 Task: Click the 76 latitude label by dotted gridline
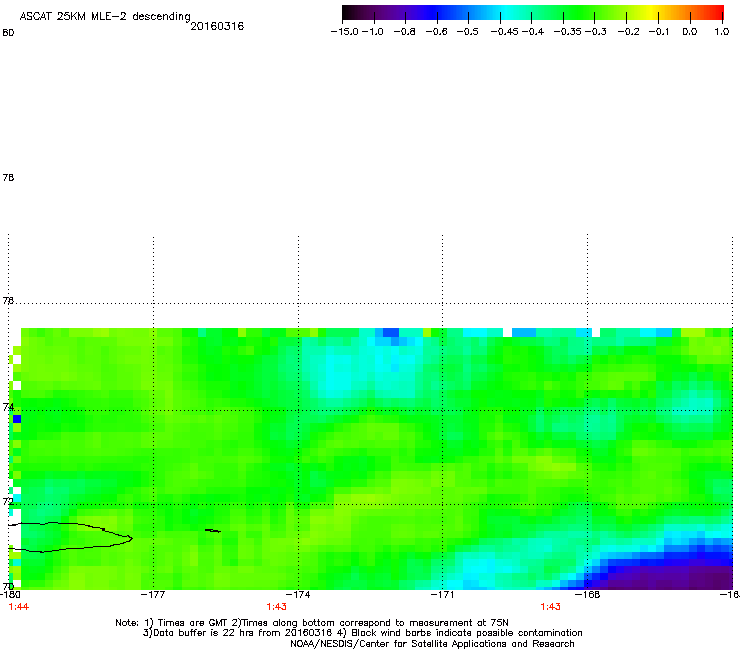point(8,300)
